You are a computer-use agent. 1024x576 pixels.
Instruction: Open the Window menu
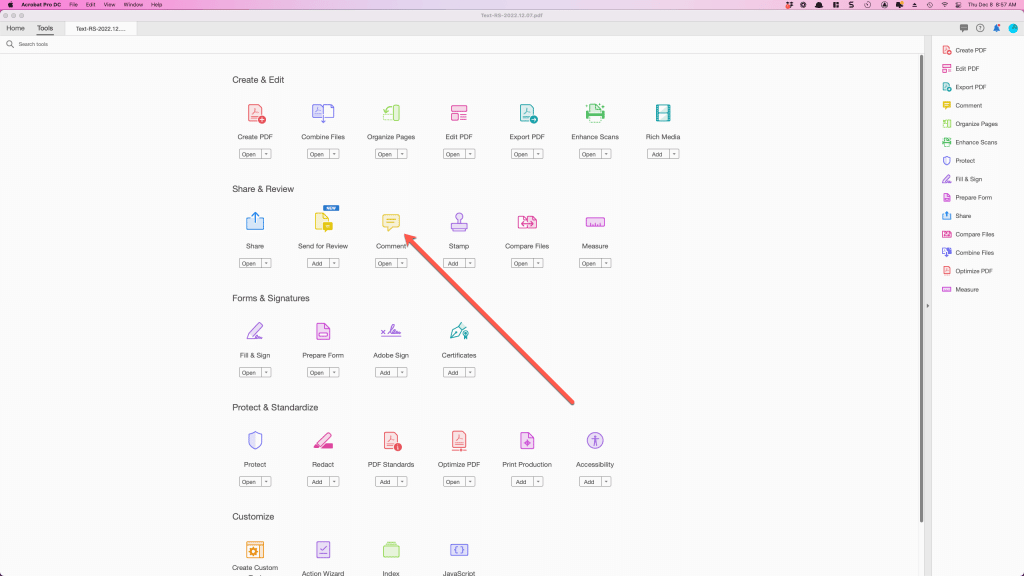pos(133,5)
